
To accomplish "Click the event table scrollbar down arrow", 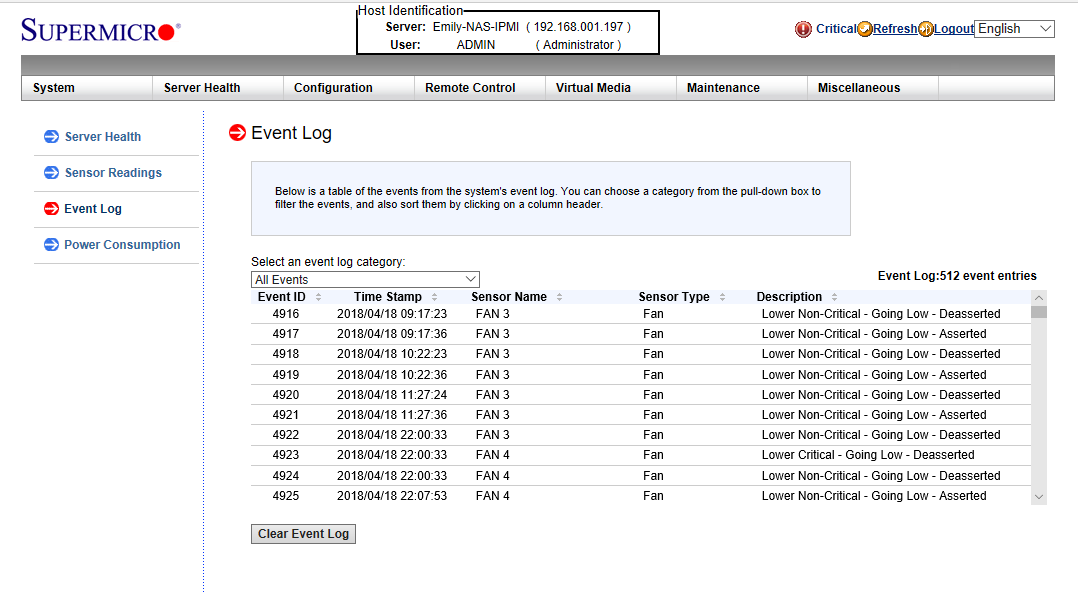I will [x=1038, y=497].
